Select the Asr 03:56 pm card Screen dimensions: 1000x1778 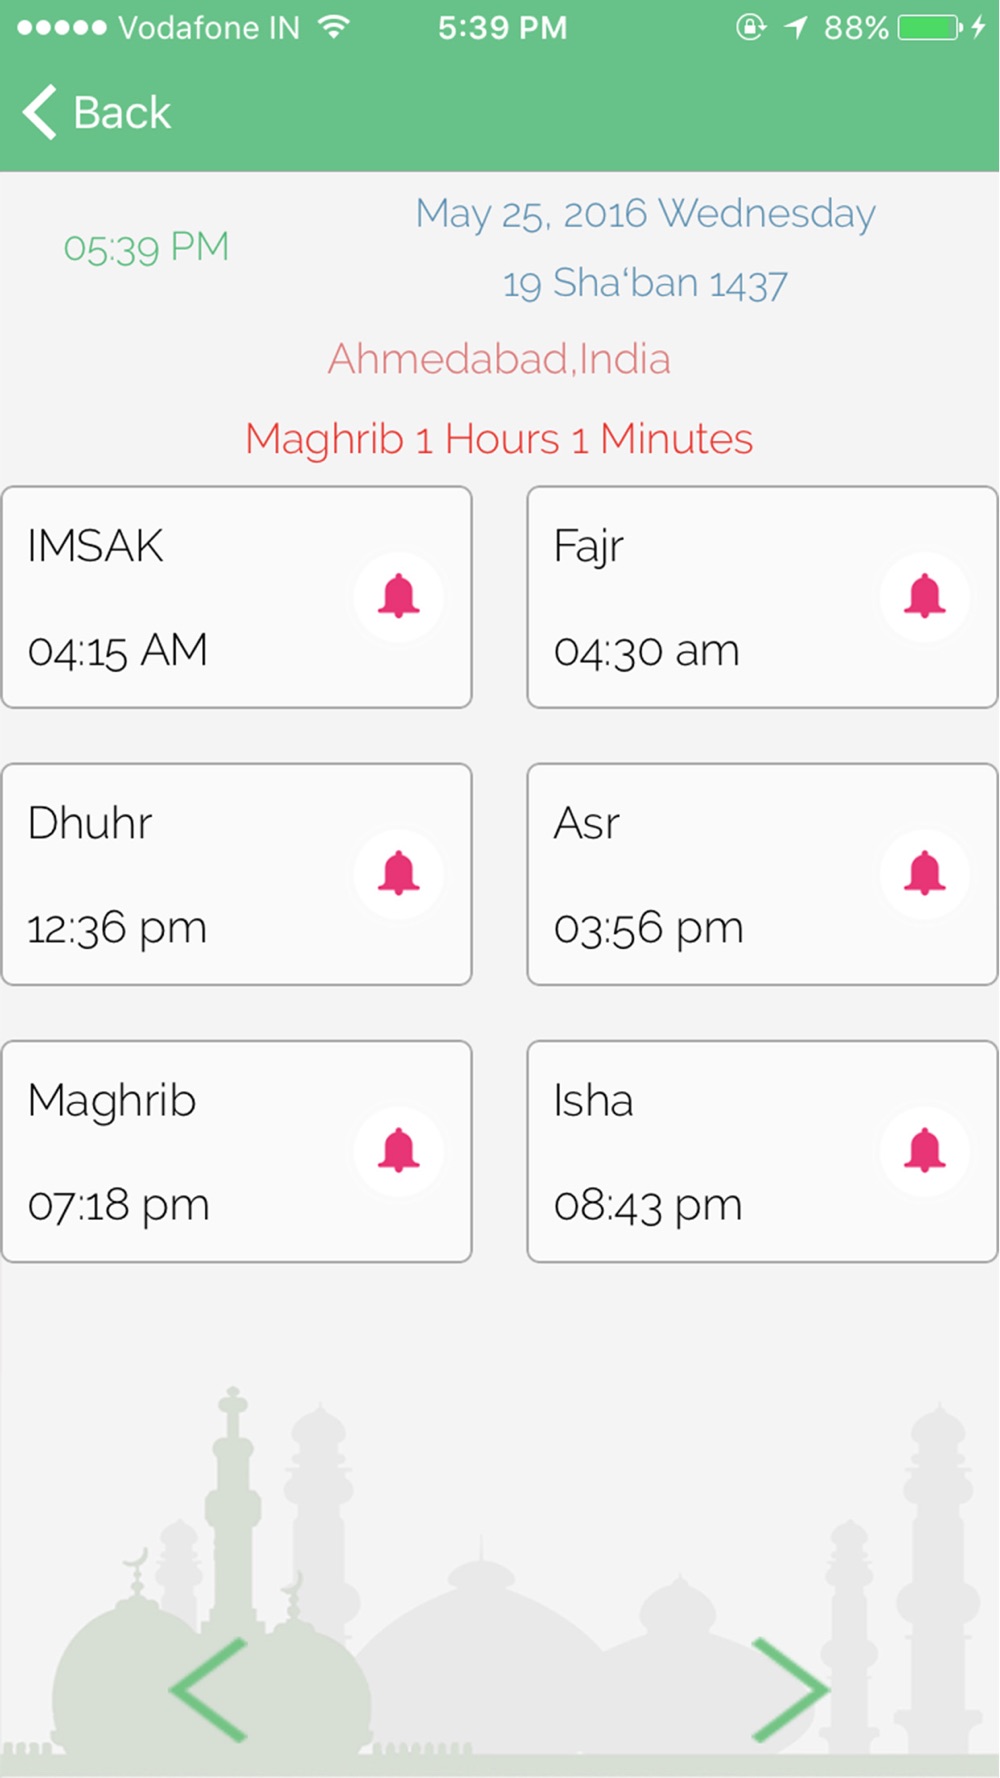tap(700, 874)
